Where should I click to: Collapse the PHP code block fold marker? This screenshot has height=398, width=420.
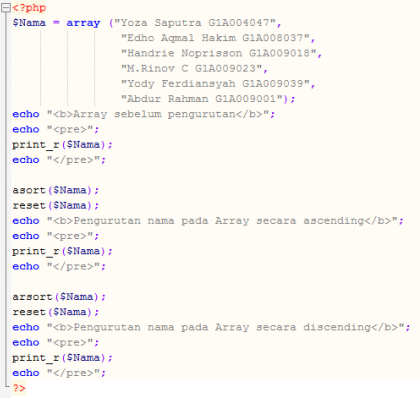(x=6, y=8)
